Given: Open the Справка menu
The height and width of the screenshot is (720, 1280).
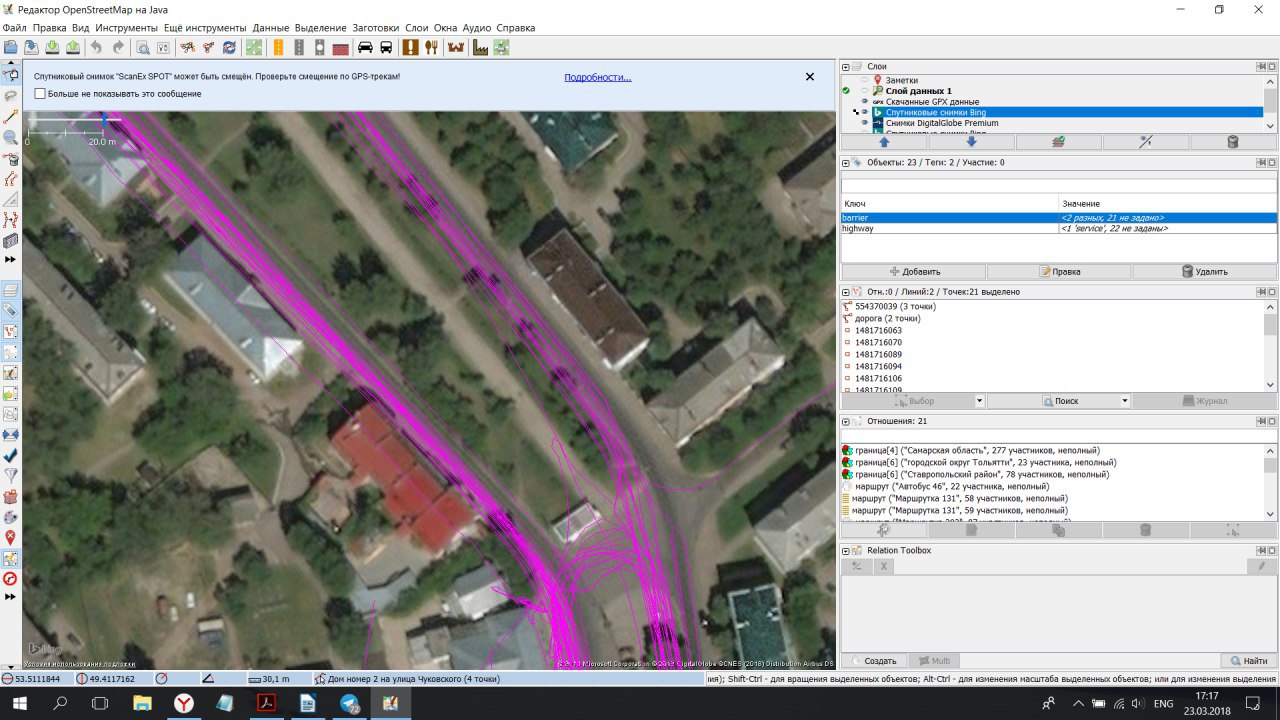Looking at the screenshot, I should click(516, 28).
